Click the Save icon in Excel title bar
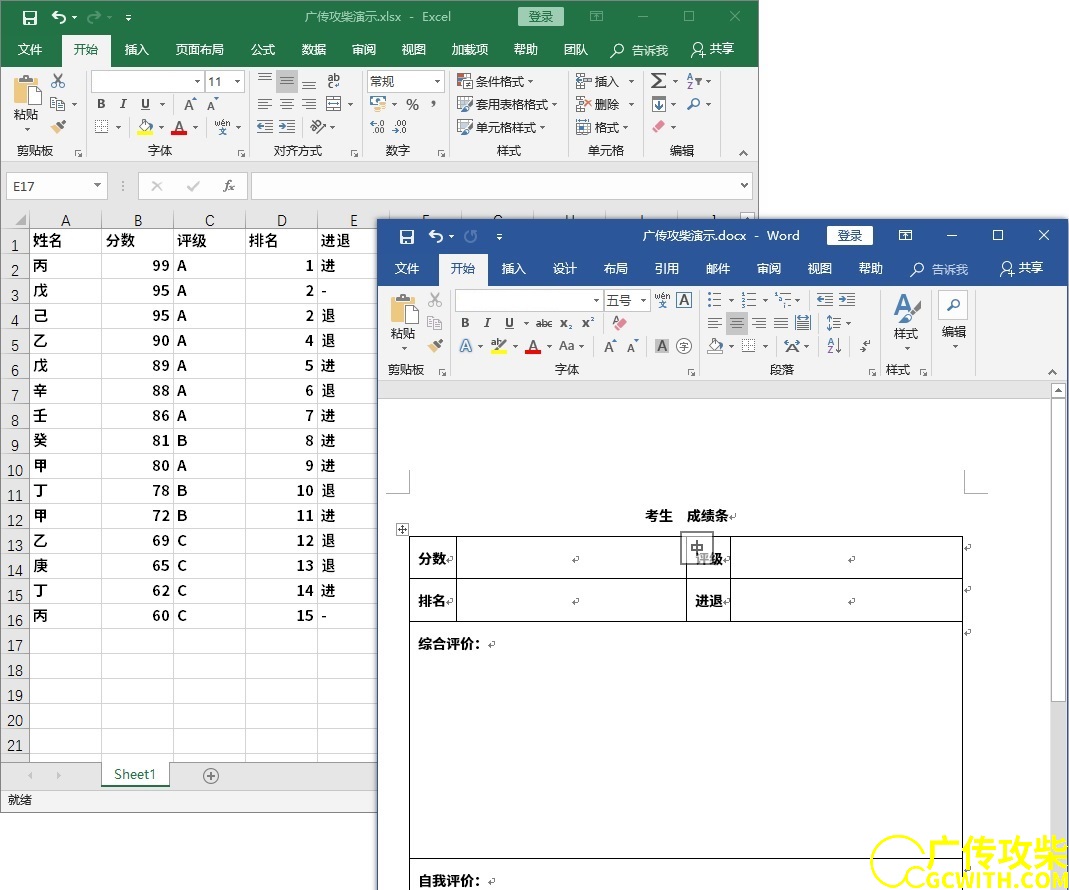1069x890 pixels. pyautogui.click(x=29, y=18)
